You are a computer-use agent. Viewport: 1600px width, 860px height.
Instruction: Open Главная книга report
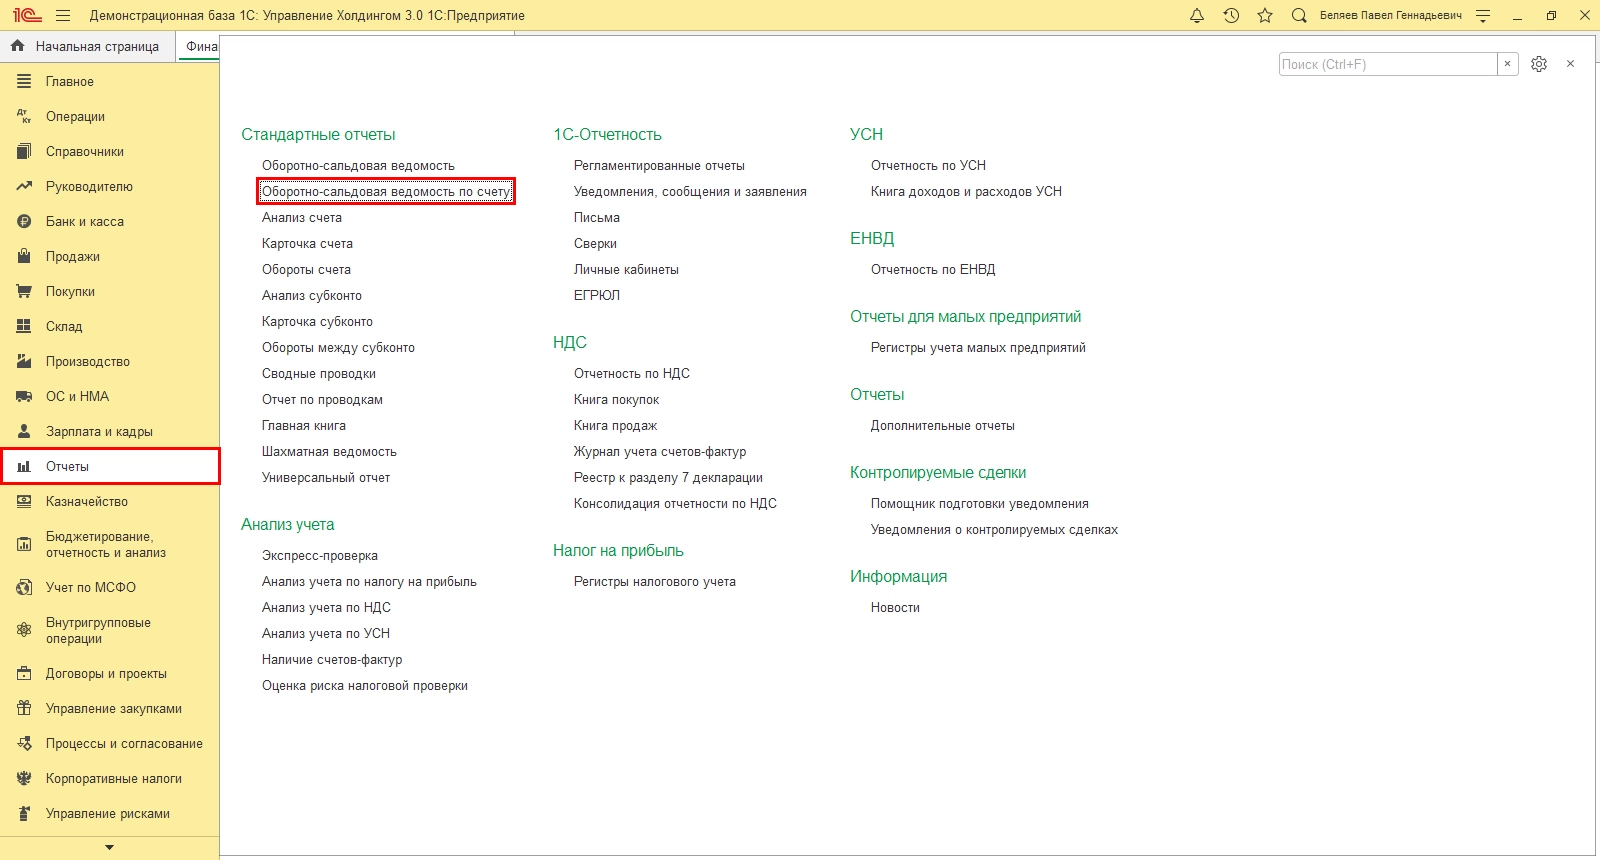pos(304,425)
